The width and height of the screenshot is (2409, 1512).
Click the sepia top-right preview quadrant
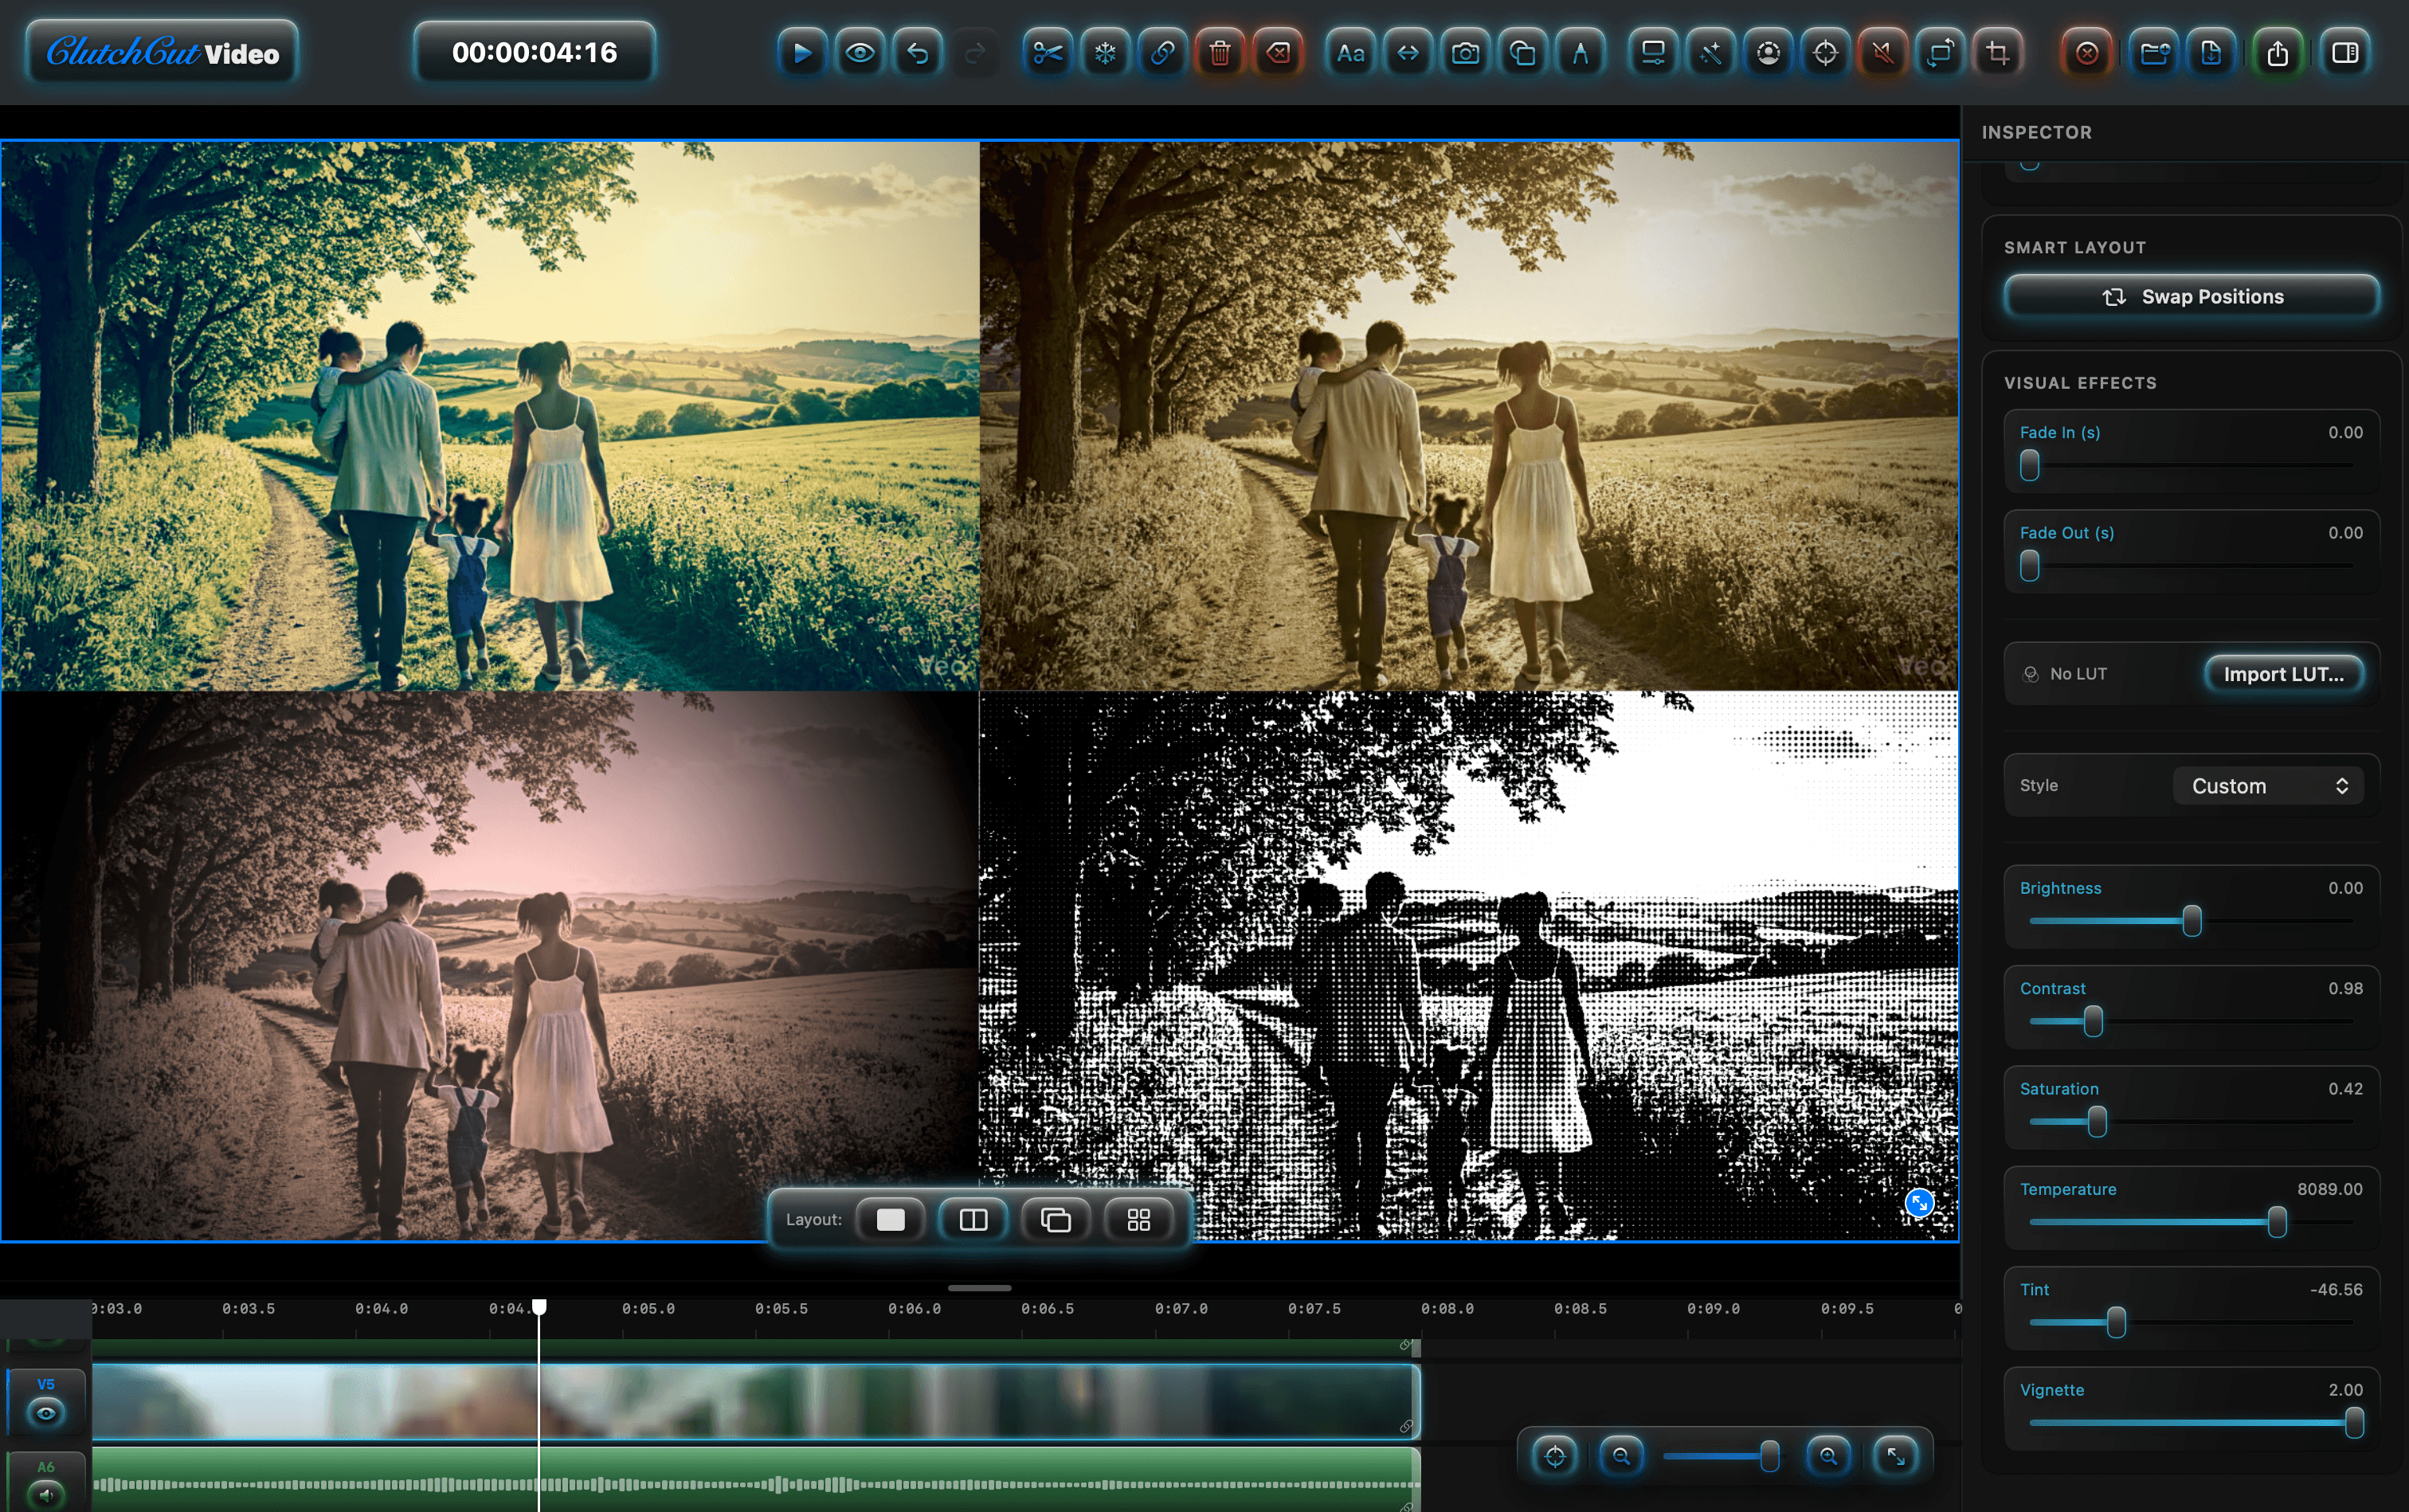tap(1468, 416)
